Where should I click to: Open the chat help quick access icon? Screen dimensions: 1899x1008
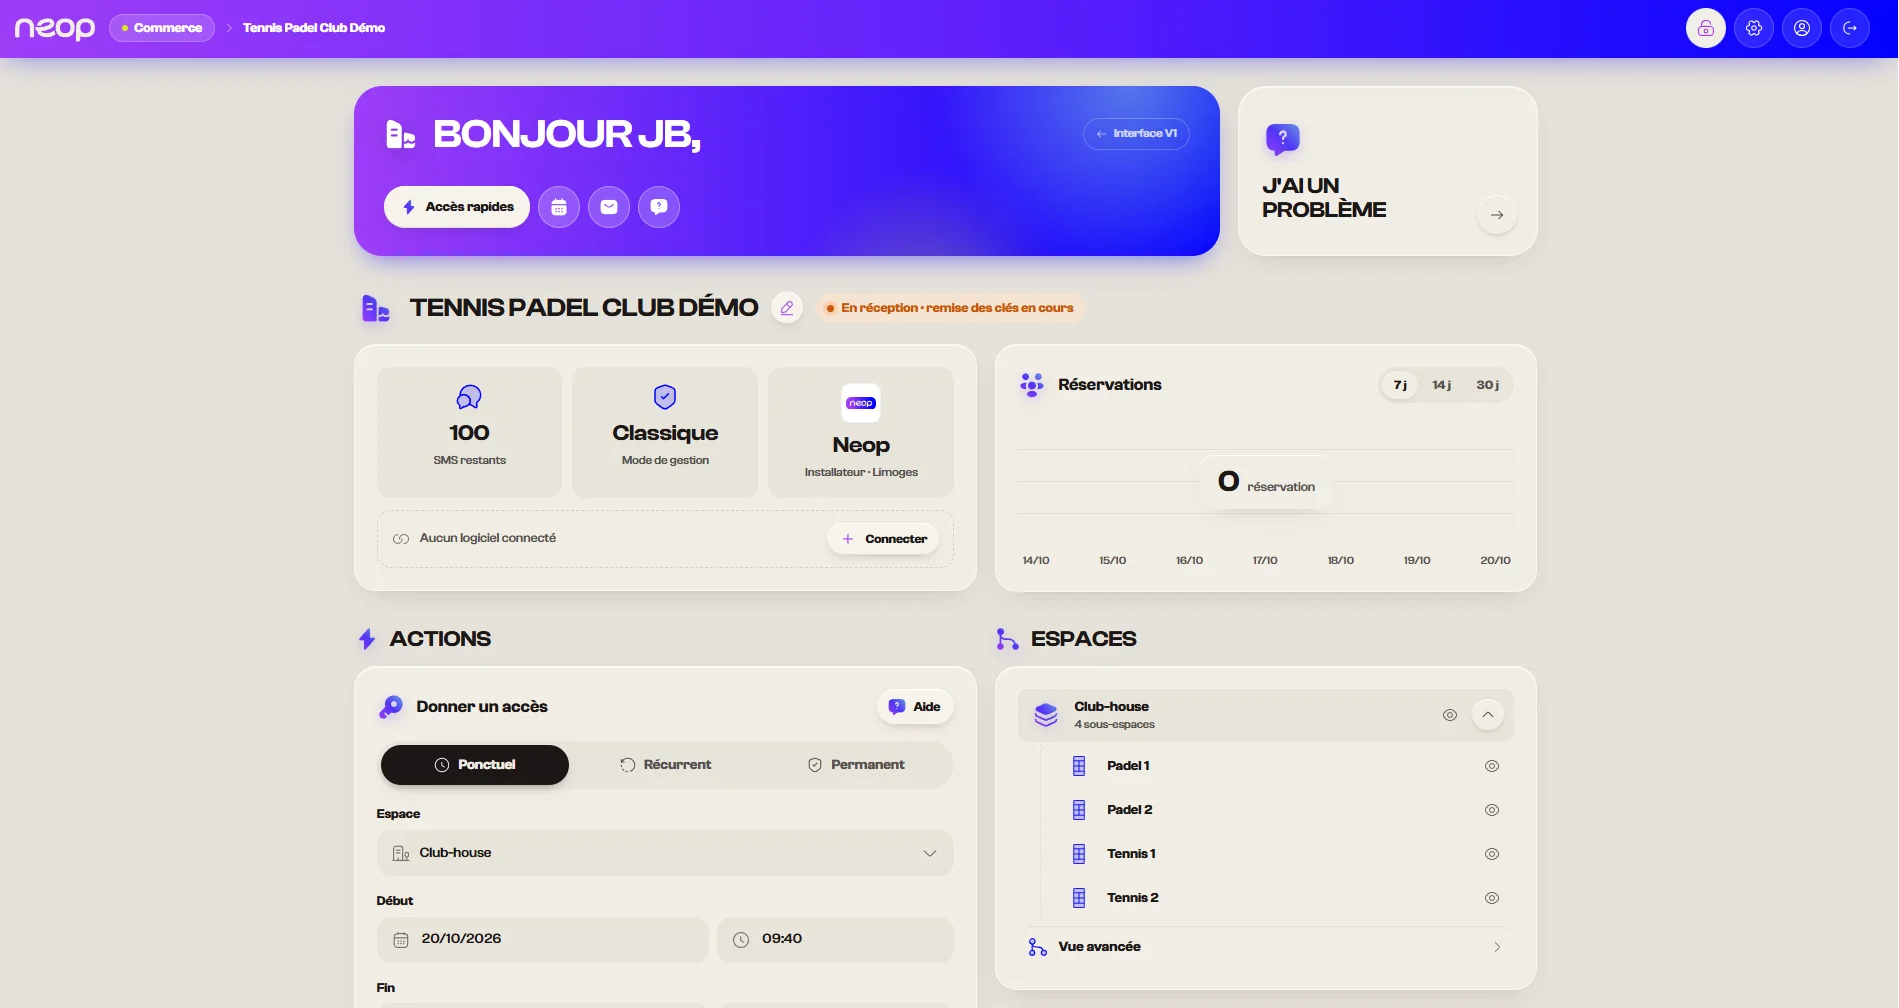point(659,207)
